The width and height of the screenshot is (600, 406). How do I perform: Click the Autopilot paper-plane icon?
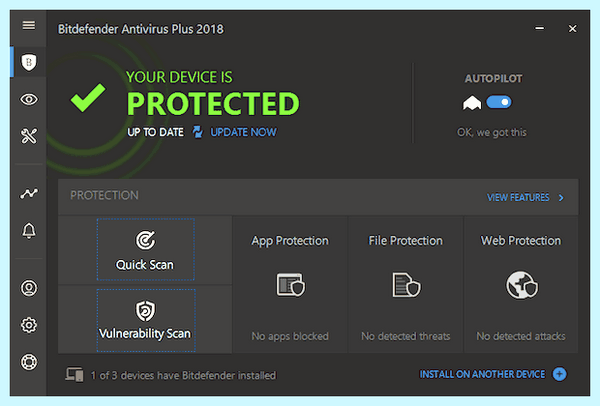[x=472, y=103]
